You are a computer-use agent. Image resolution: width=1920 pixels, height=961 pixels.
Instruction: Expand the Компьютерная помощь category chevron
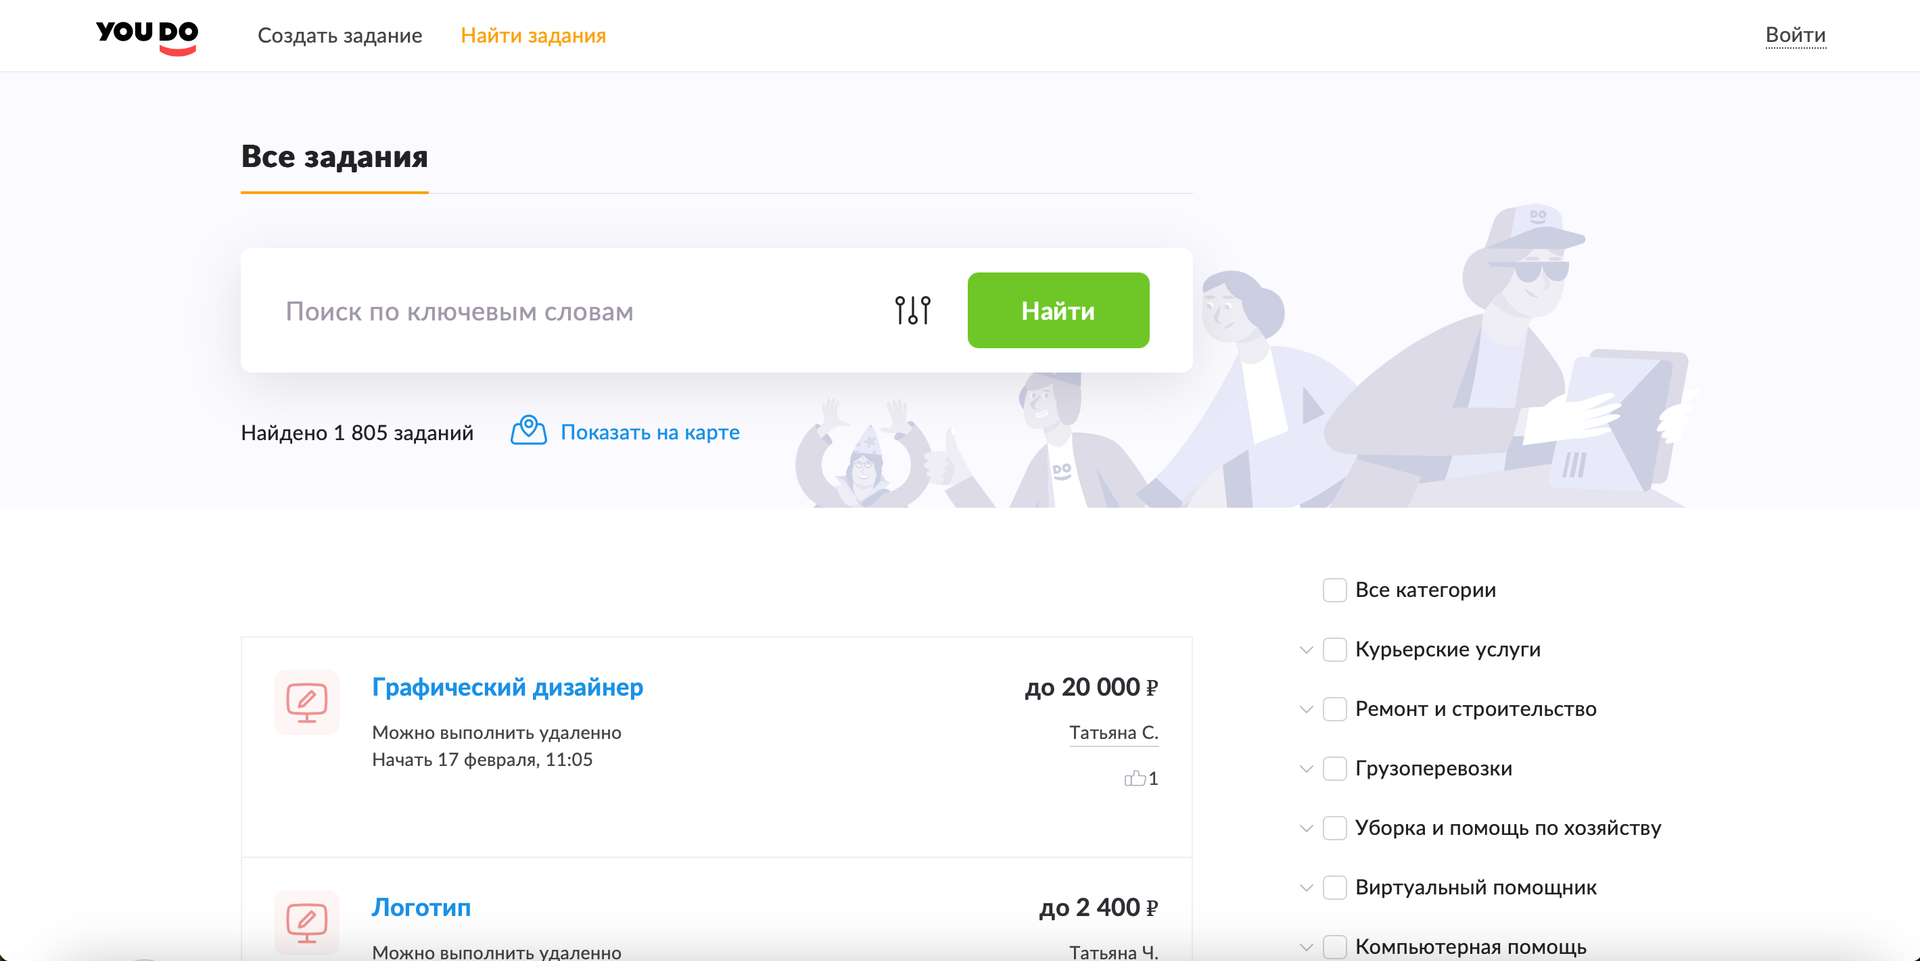coord(1306,947)
